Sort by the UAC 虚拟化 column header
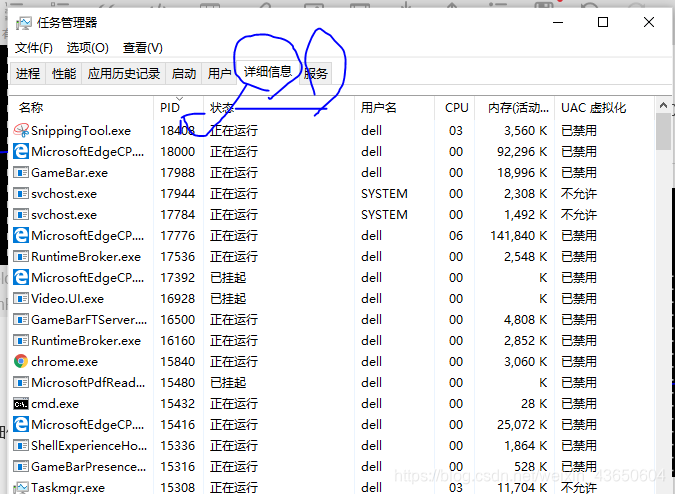This screenshot has width=675, height=494. tap(604, 108)
